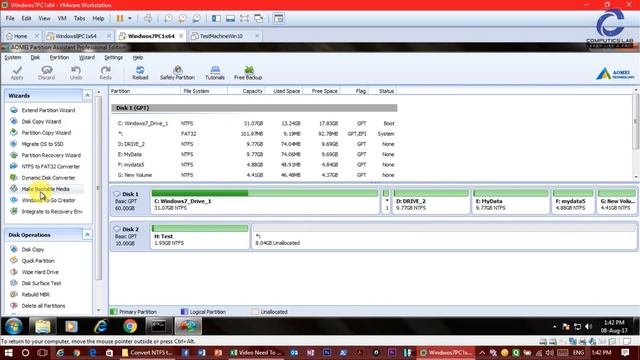Viewport: 640px width, 360px height.
Task: Click the Discard toolbar icon
Action: [46, 73]
